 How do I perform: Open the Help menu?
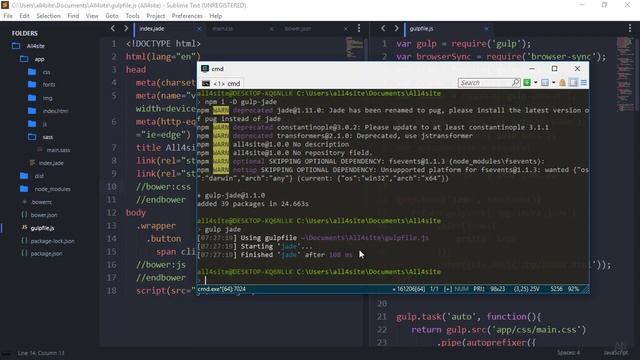216,16
